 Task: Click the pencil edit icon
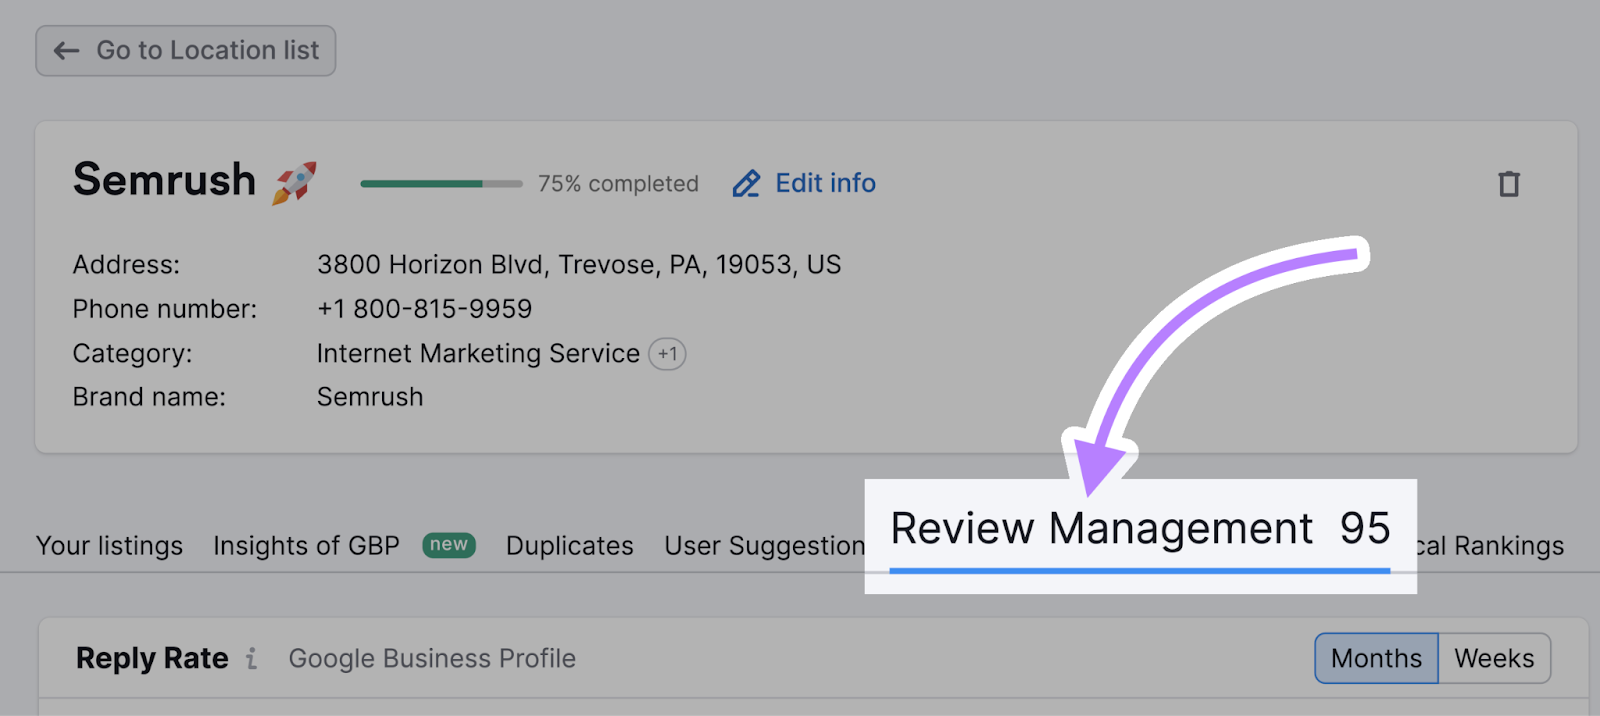[746, 184]
